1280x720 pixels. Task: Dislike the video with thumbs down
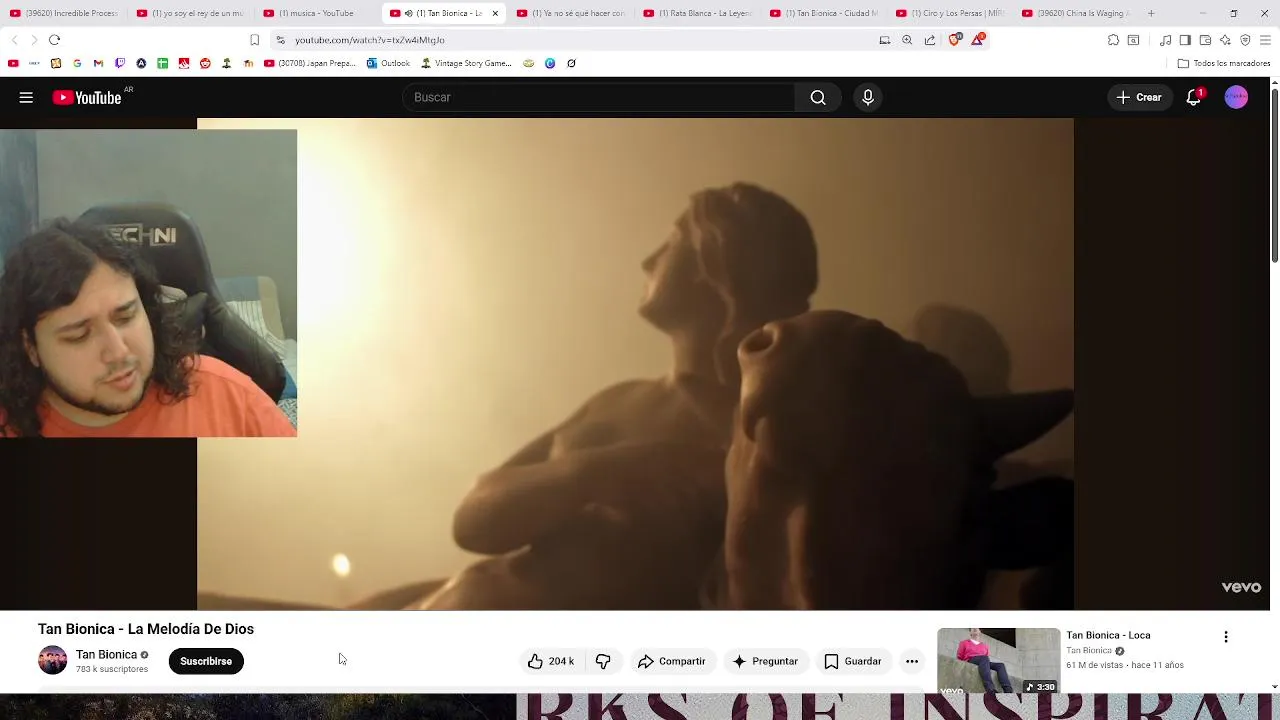click(x=603, y=661)
